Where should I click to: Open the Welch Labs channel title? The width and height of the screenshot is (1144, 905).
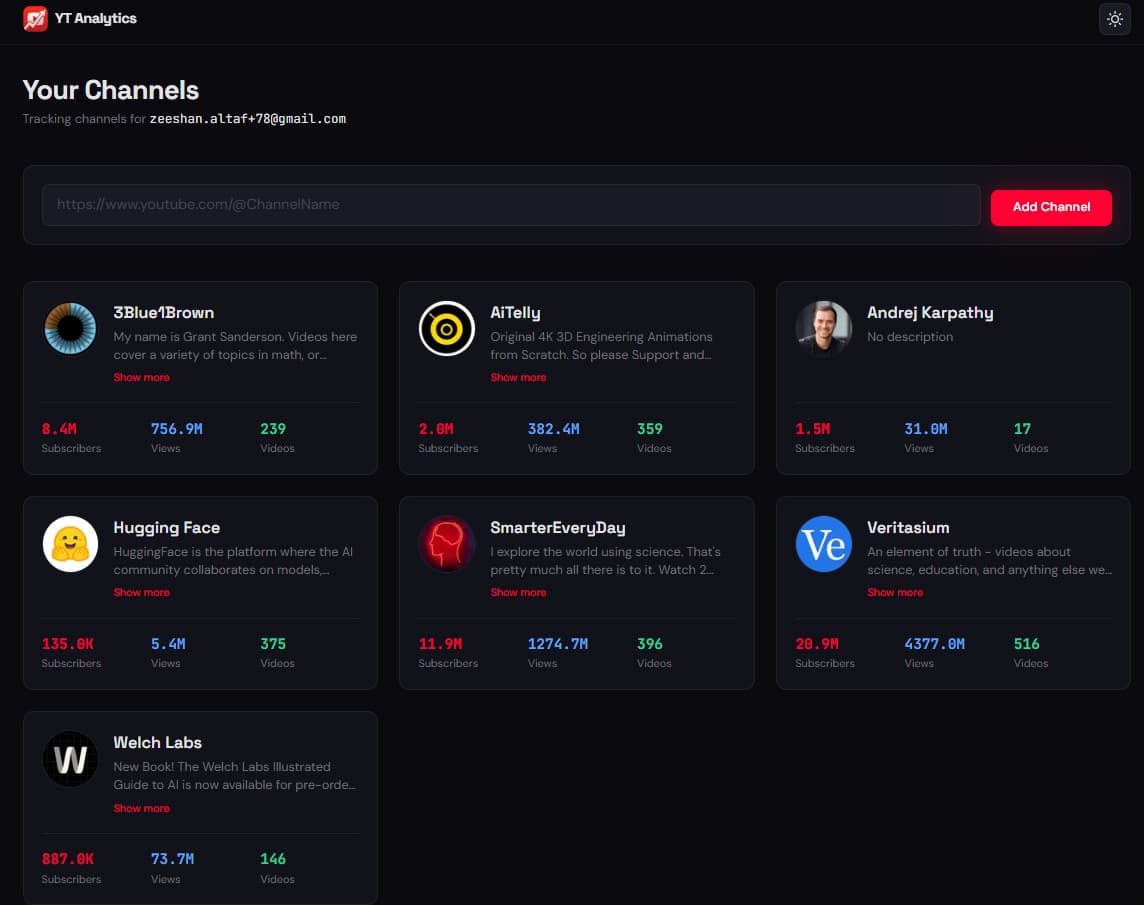coord(158,743)
